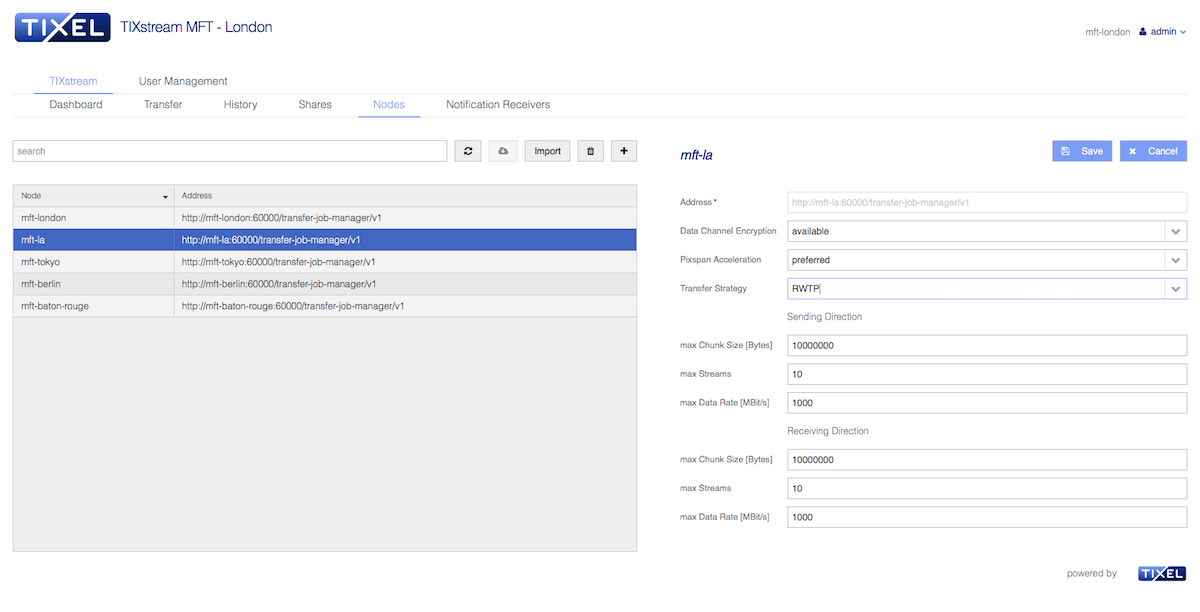
Task: Click the TIXEL logo in header
Action: (62, 28)
